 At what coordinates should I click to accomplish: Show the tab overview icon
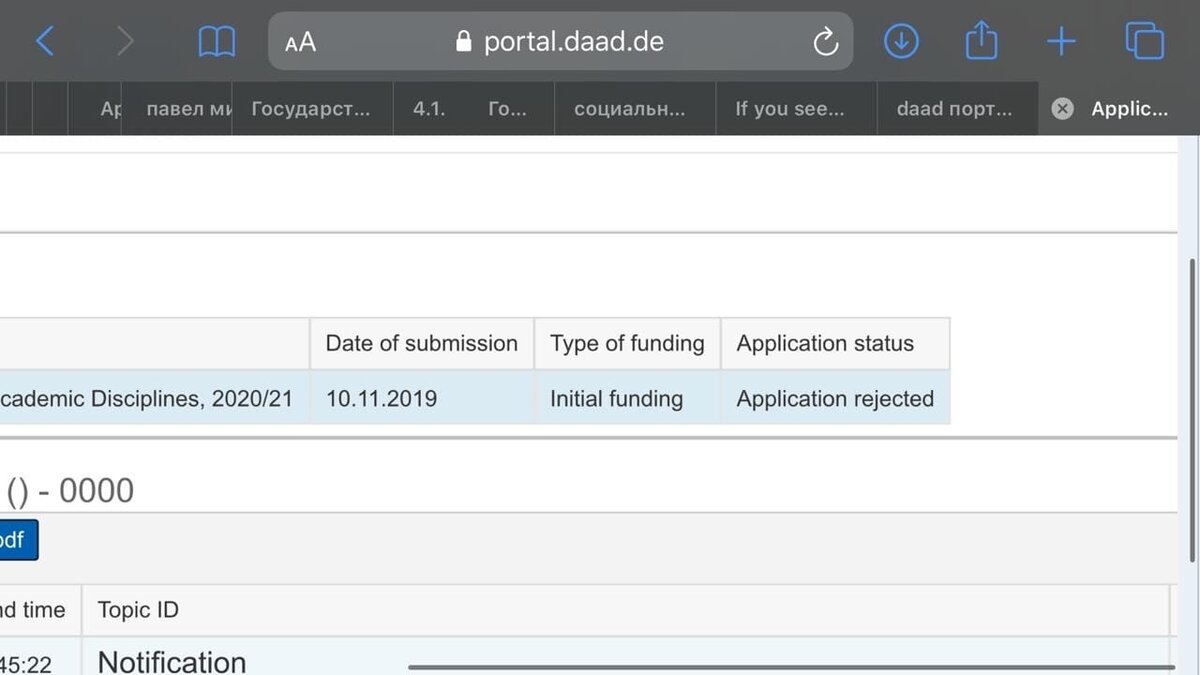coord(1144,41)
